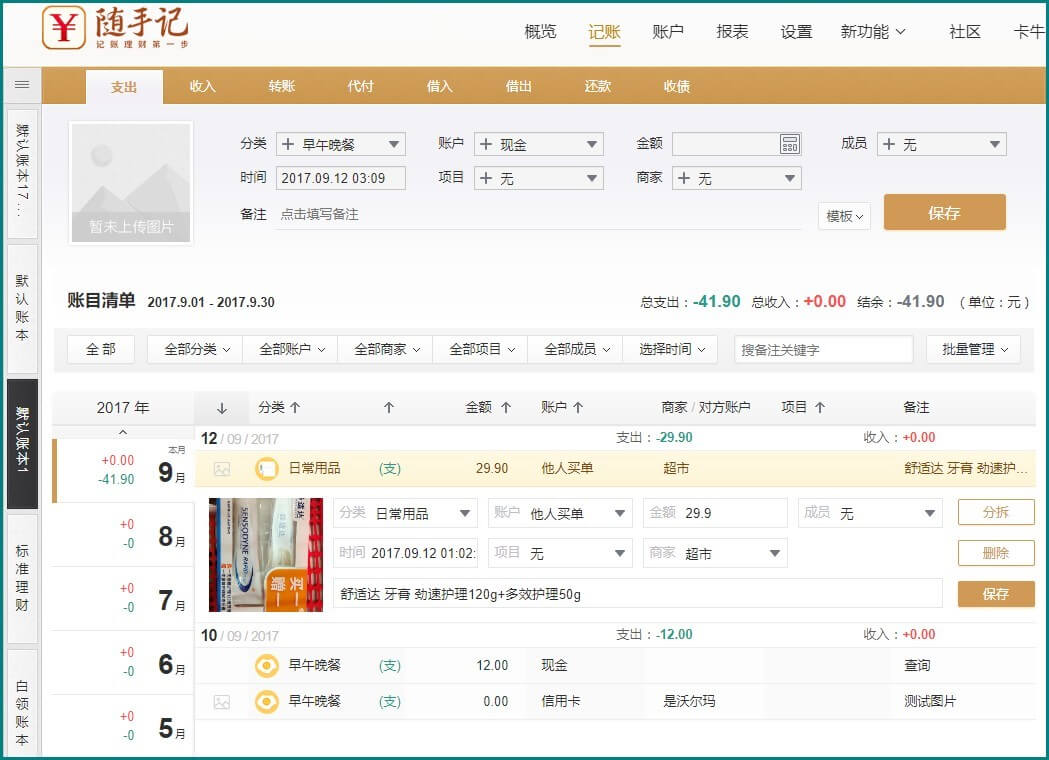Click the toothpaste receipt thumbnail

point(266,555)
